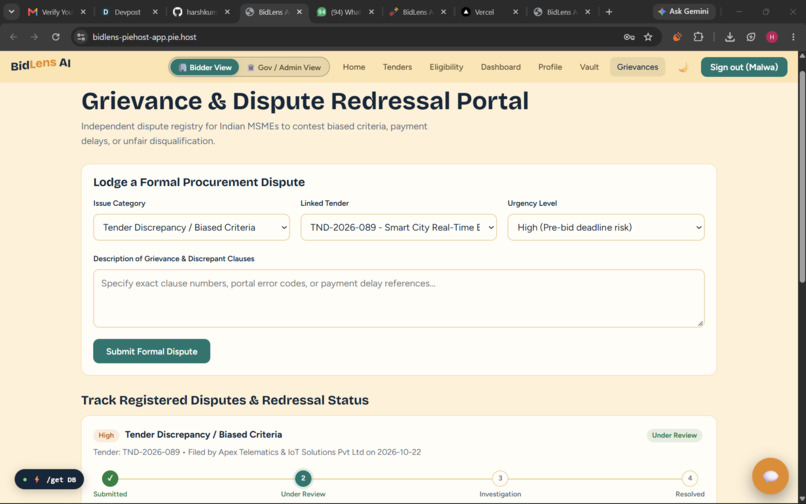Open the Grievances nav item
The height and width of the screenshot is (504, 806).
[x=637, y=67]
